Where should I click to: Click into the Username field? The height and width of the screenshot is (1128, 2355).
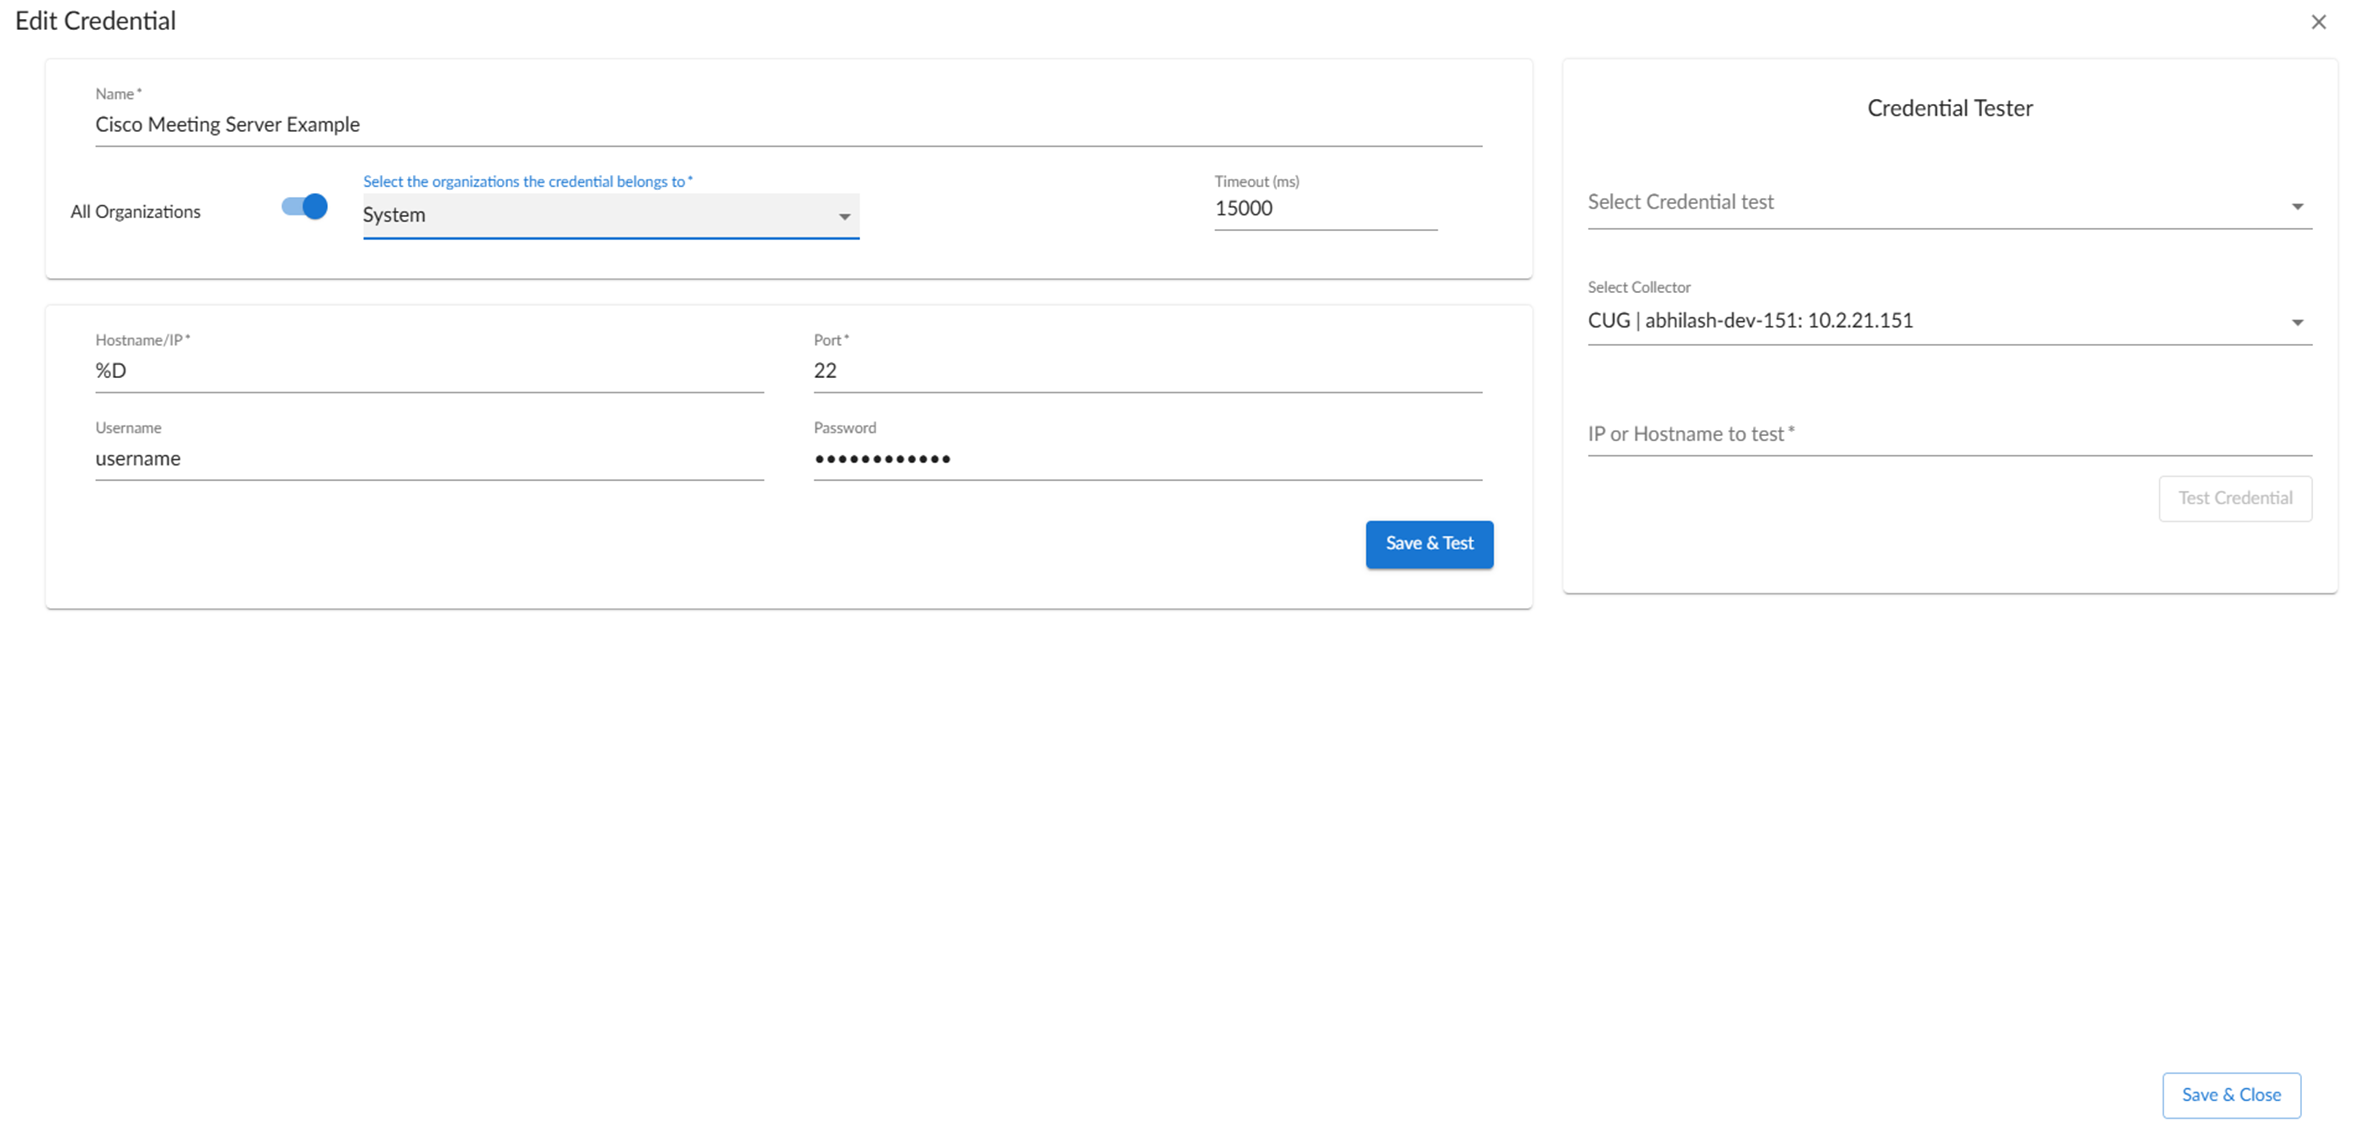(429, 459)
